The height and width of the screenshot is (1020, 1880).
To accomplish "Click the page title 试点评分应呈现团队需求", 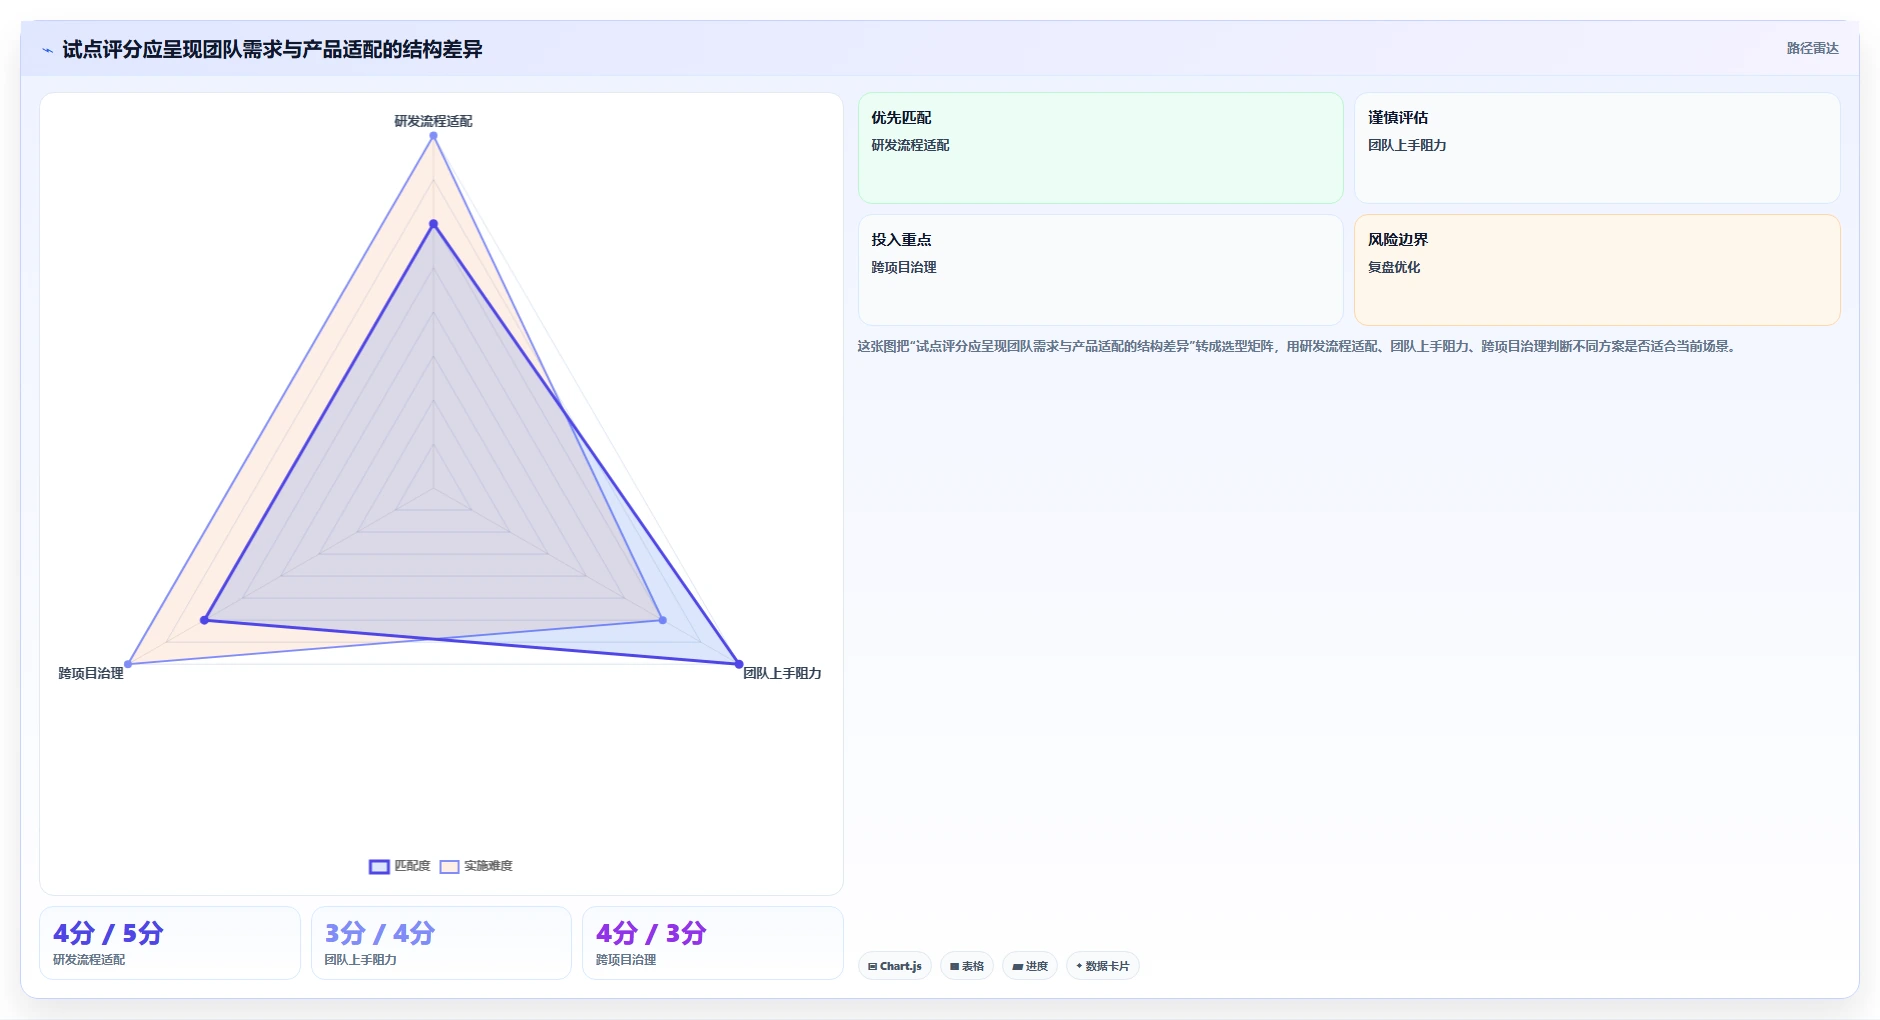I will click(272, 49).
